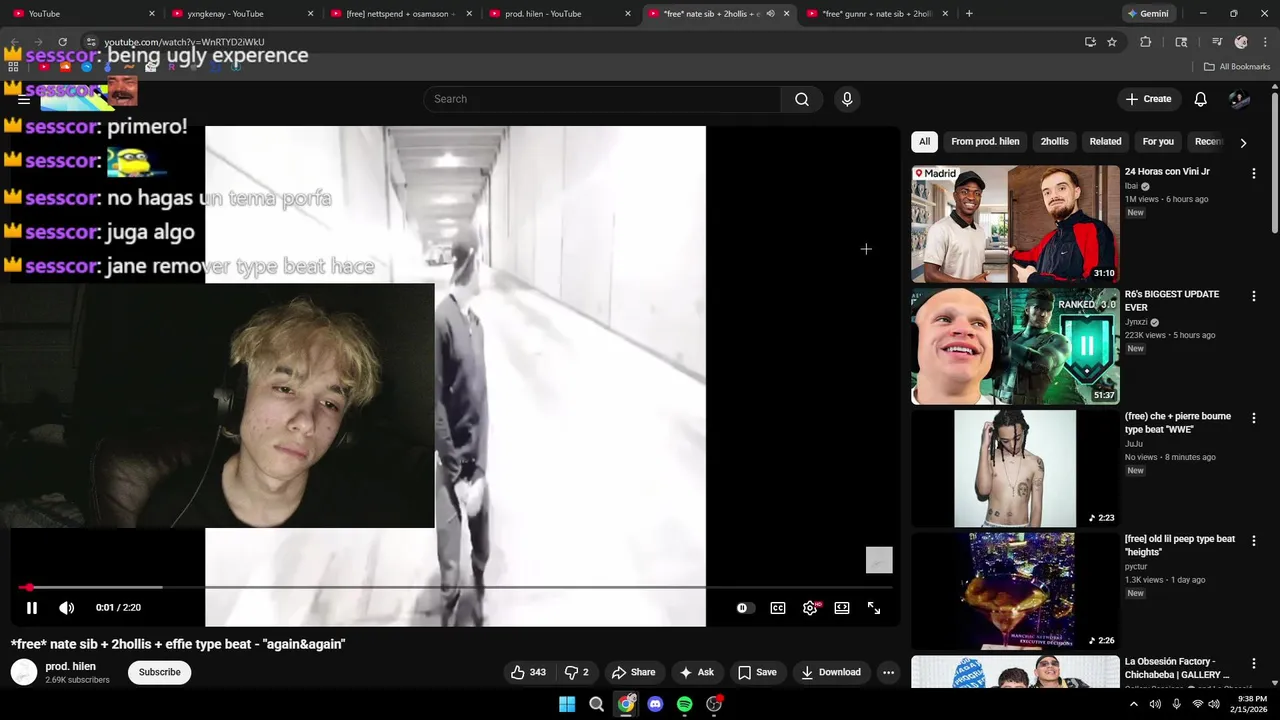Open options for "heights" type beat video
This screenshot has height=720, width=1280.
1253,541
